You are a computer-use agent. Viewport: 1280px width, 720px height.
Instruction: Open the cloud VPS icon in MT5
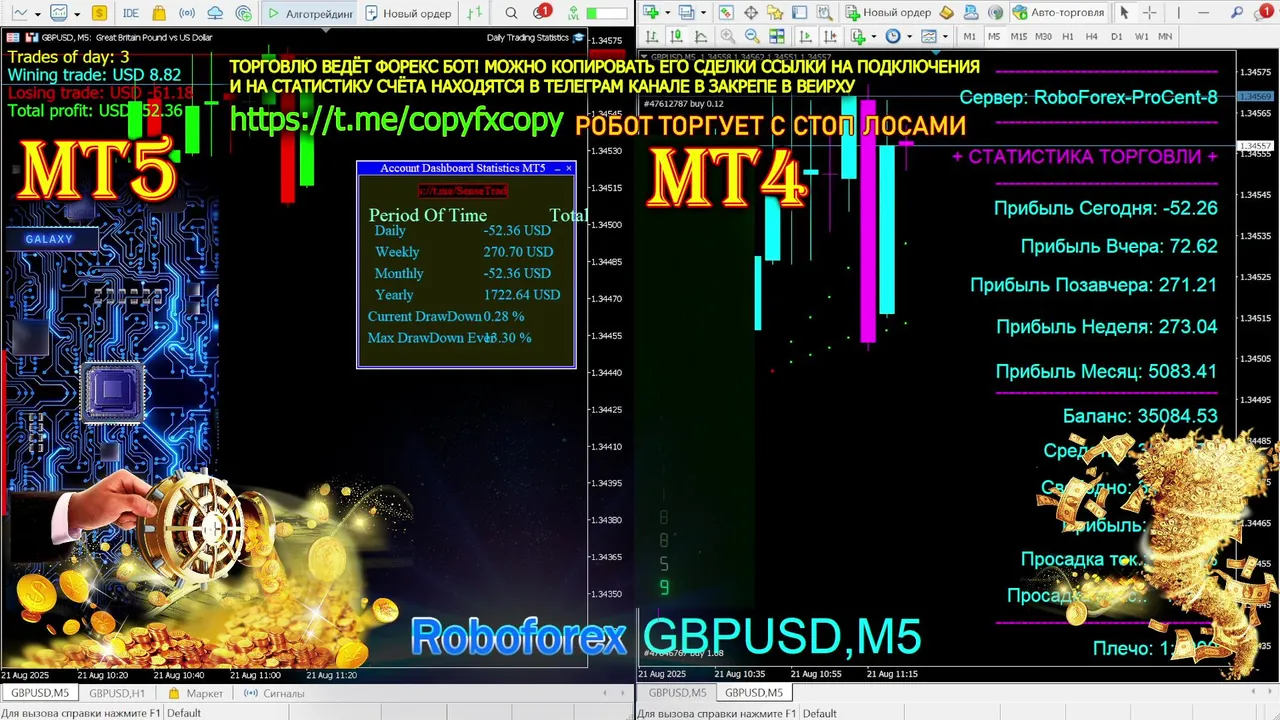click(x=215, y=13)
